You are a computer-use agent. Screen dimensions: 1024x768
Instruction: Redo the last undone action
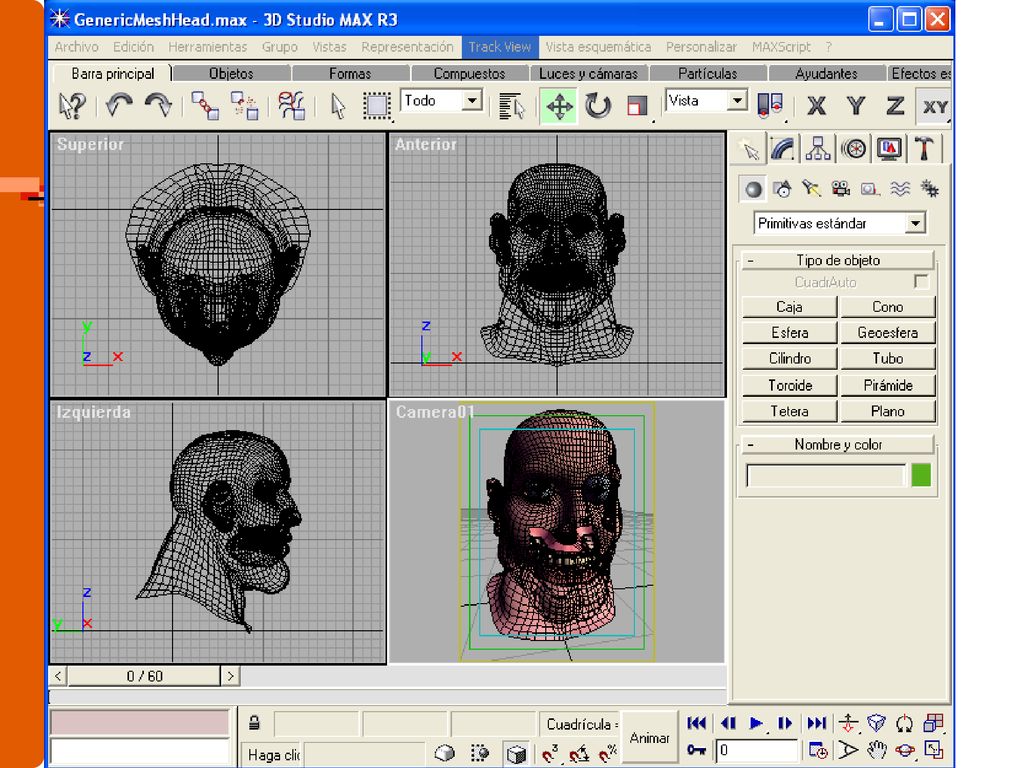click(x=158, y=105)
